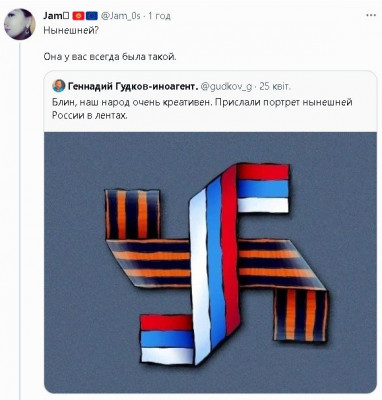Click the Kyrgyzstan flag emoji beside Jam
The image size is (382, 400).
click(x=78, y=16)
